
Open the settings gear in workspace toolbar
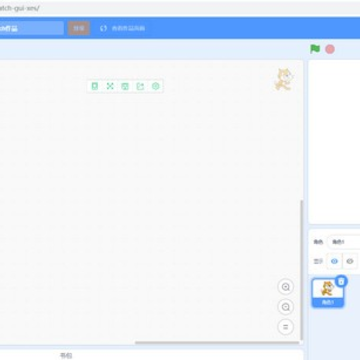[155, 86]
